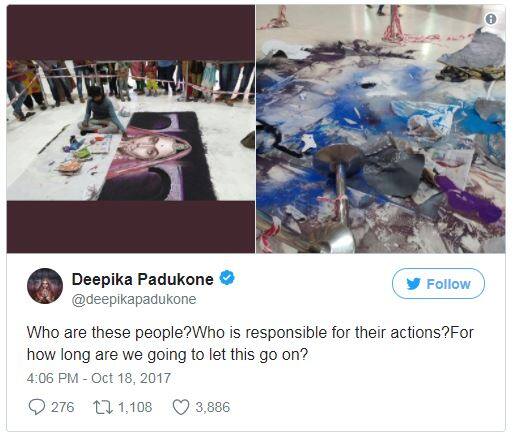
Task: Click the dark bar above the left photo
Action: coord(131,32)
